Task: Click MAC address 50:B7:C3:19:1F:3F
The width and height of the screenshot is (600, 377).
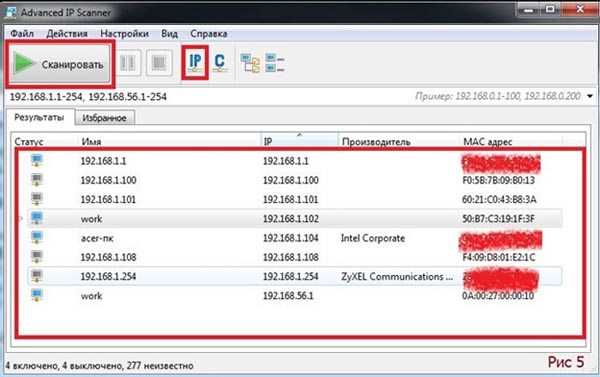Action: (x=499, y=219)
